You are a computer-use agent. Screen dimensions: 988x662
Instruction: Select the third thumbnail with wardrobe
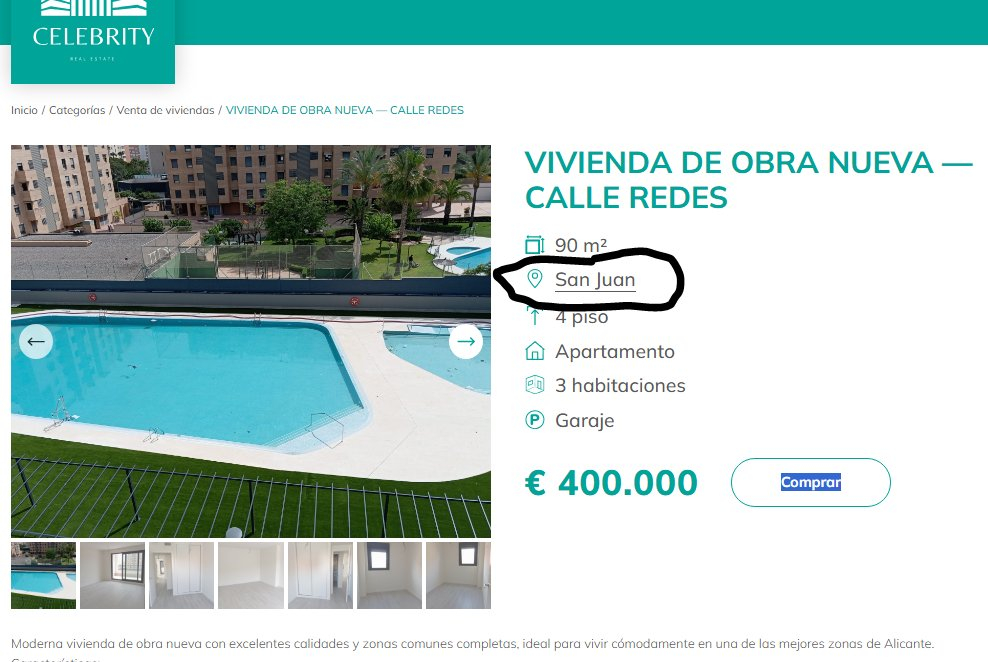point(181,575)
